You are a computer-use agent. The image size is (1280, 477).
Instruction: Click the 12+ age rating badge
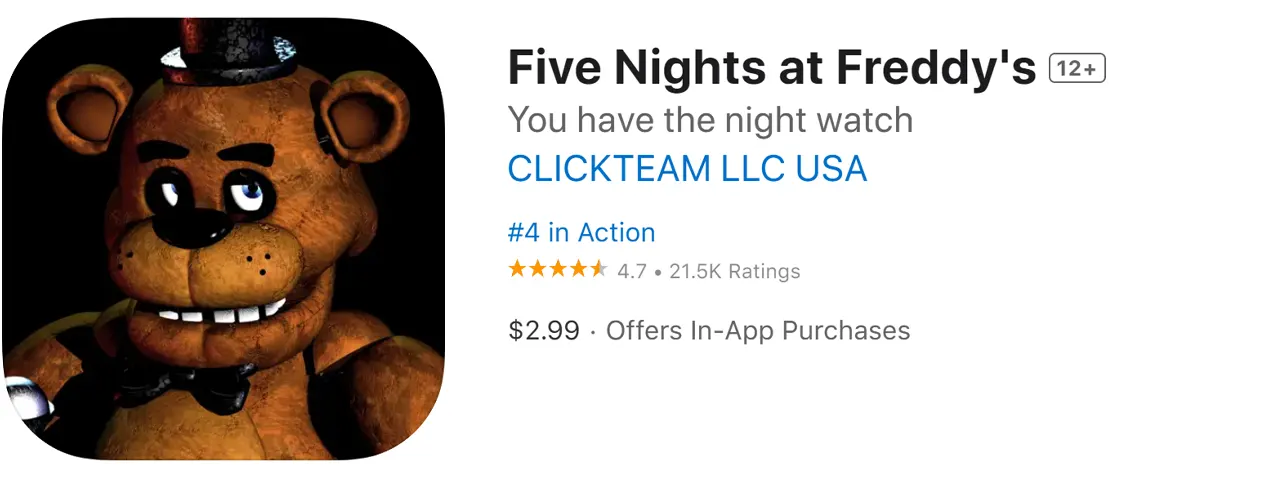[1076, 69]
